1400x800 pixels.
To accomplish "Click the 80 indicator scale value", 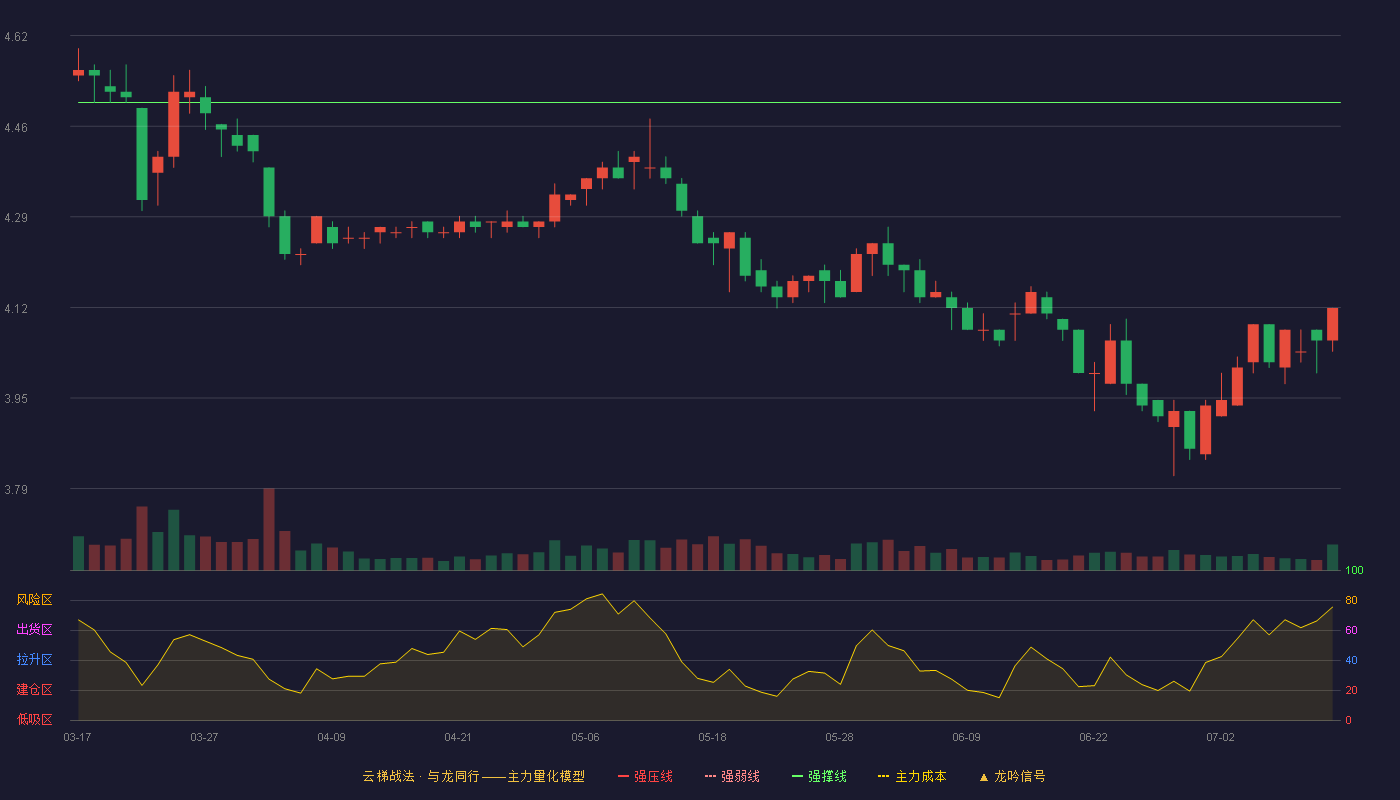I will point(1351,600).
